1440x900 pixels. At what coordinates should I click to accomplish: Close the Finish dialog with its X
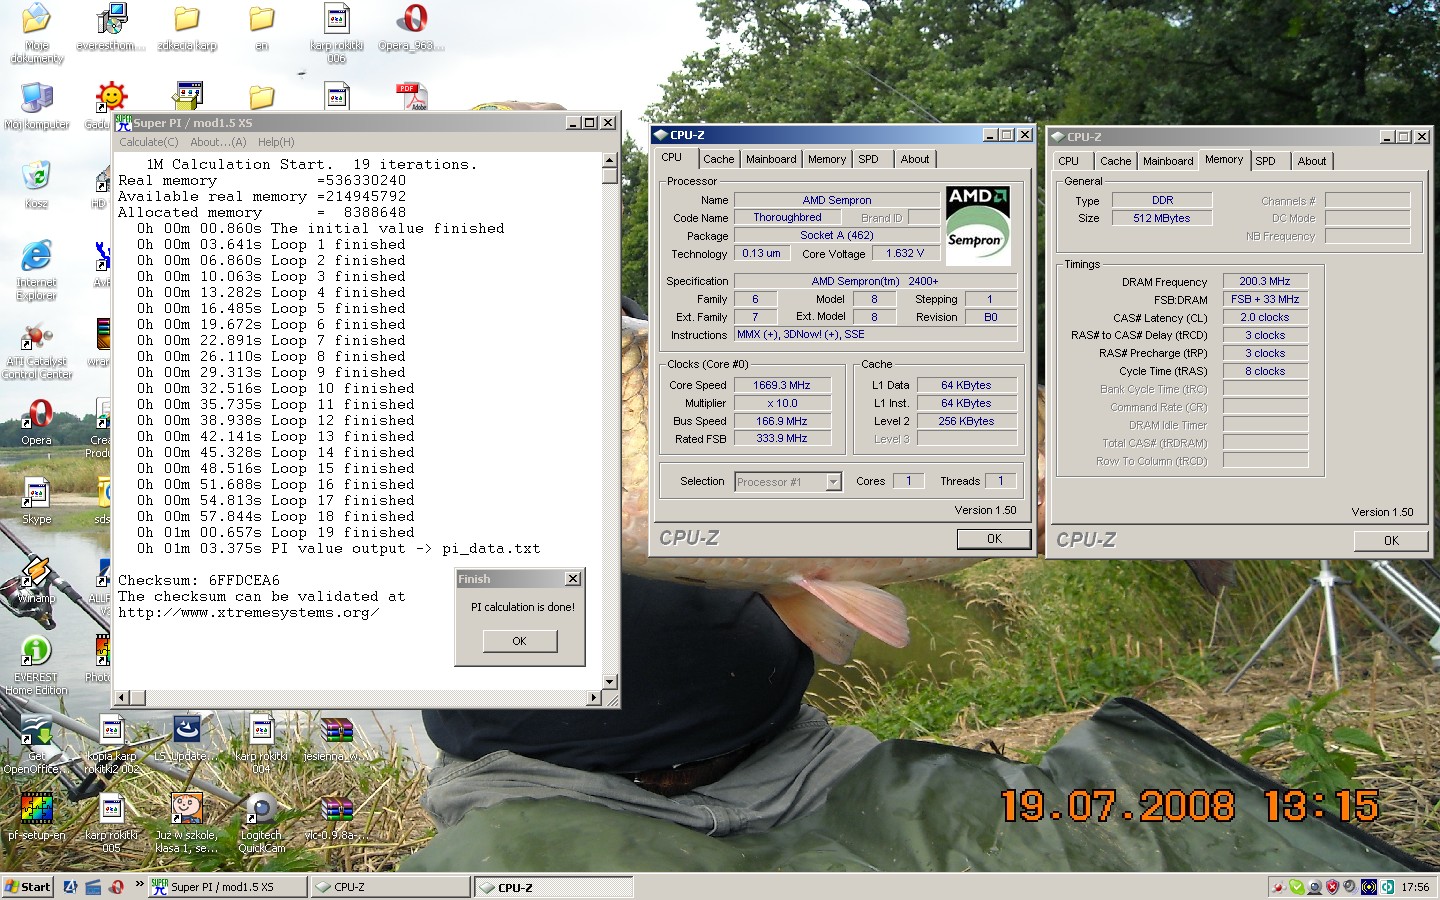tap(573, 579)
